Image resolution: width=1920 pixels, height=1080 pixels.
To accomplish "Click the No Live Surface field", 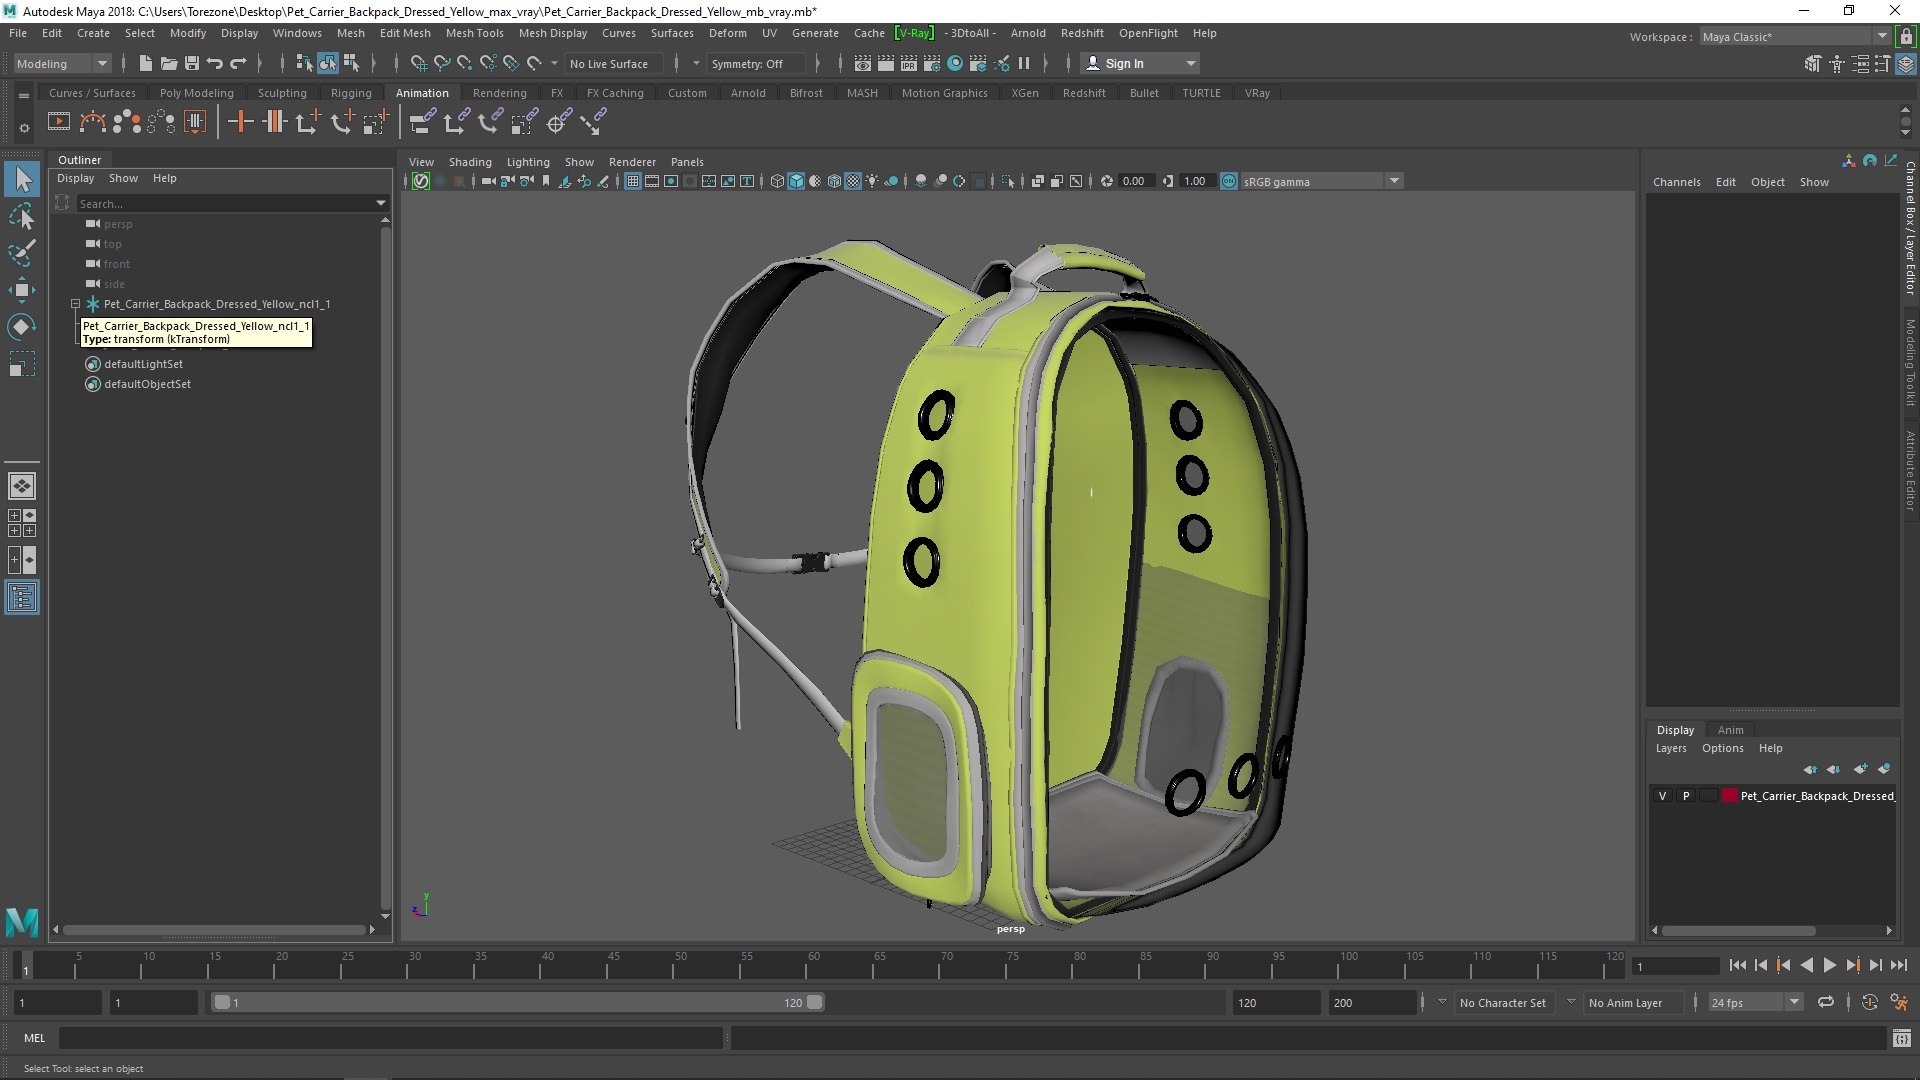I will click(613, 63).
